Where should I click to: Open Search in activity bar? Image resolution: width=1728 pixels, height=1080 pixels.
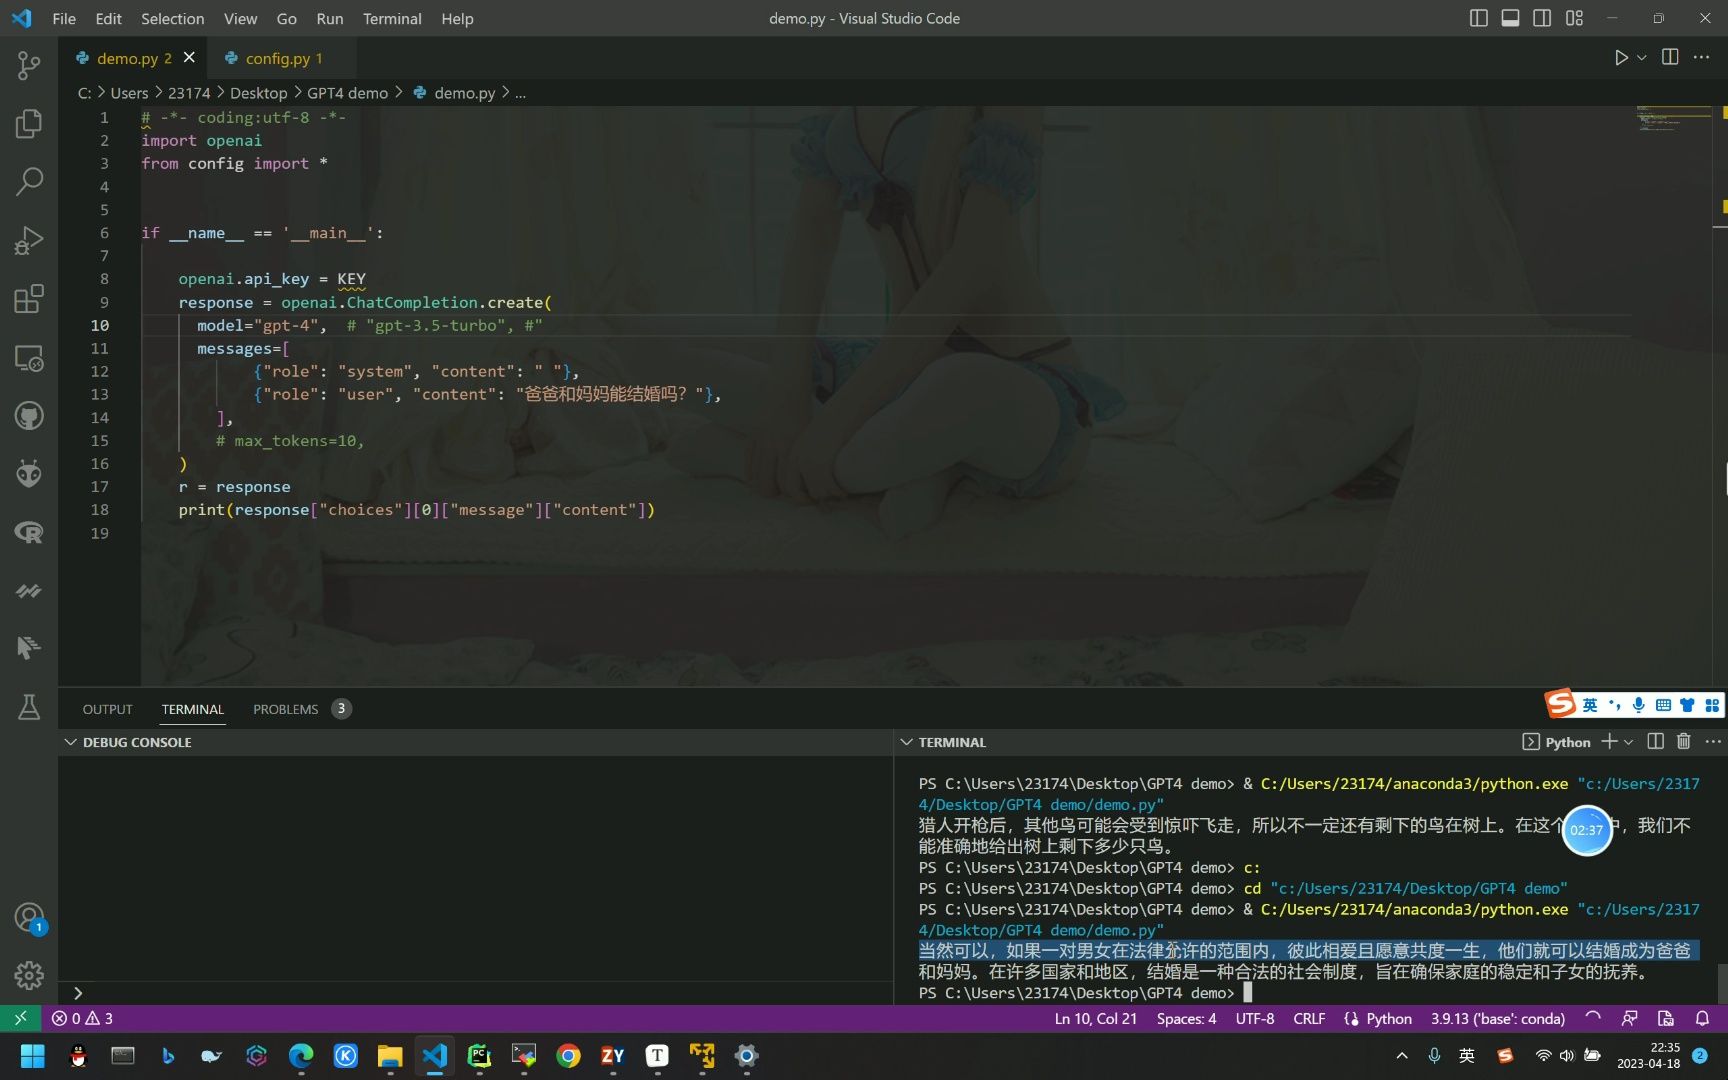coord(29,182)
